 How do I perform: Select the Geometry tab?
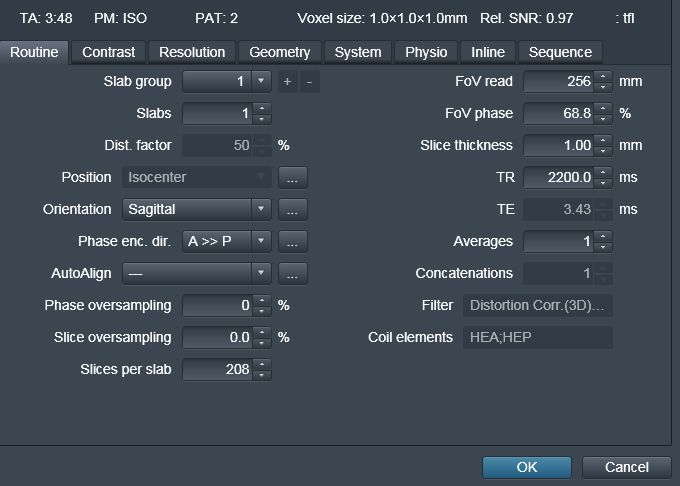280,52
